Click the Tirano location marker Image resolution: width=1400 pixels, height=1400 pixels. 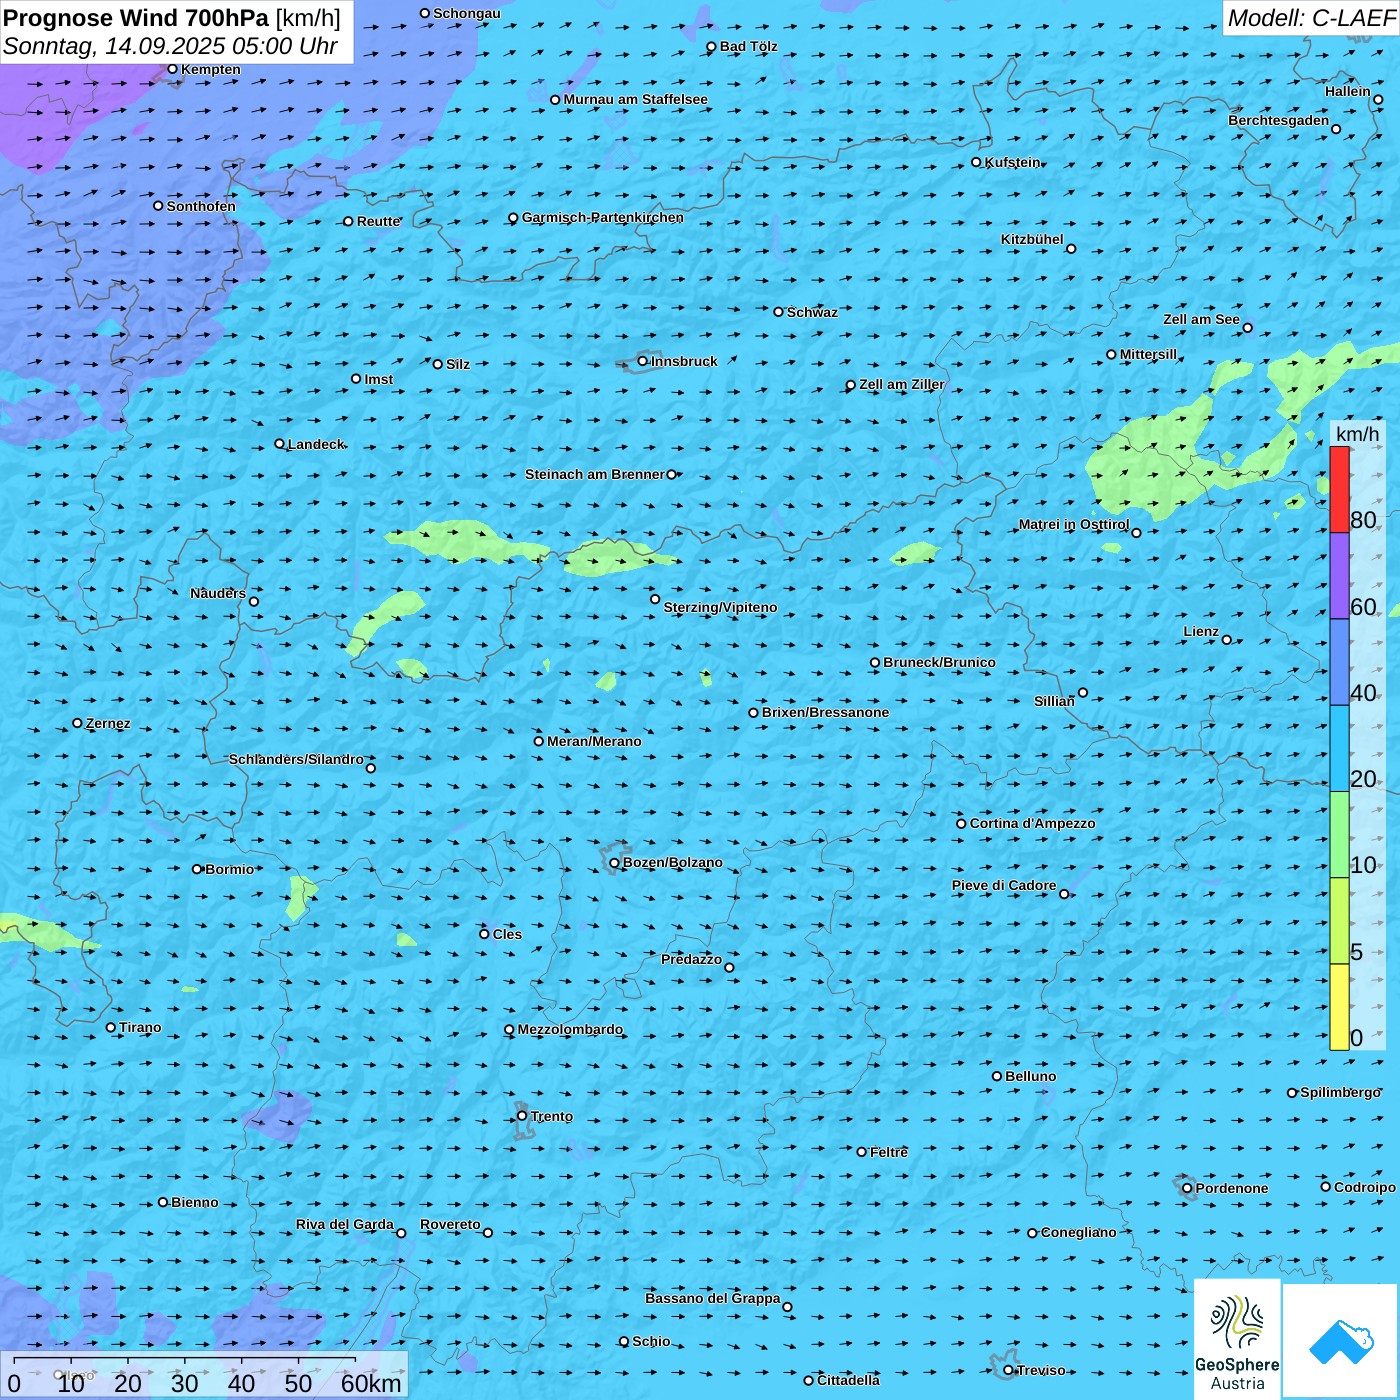click(x=111, y=1027)
